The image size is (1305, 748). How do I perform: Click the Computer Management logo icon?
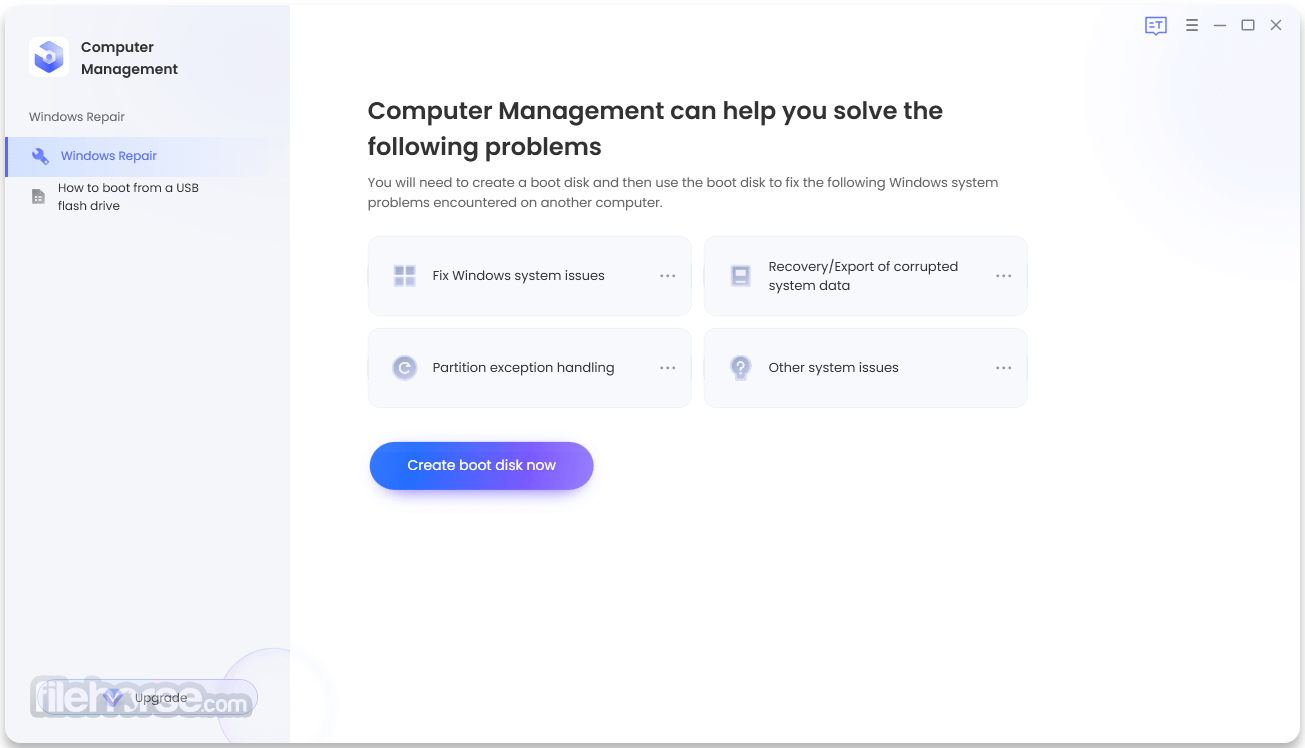pos(48,57)
